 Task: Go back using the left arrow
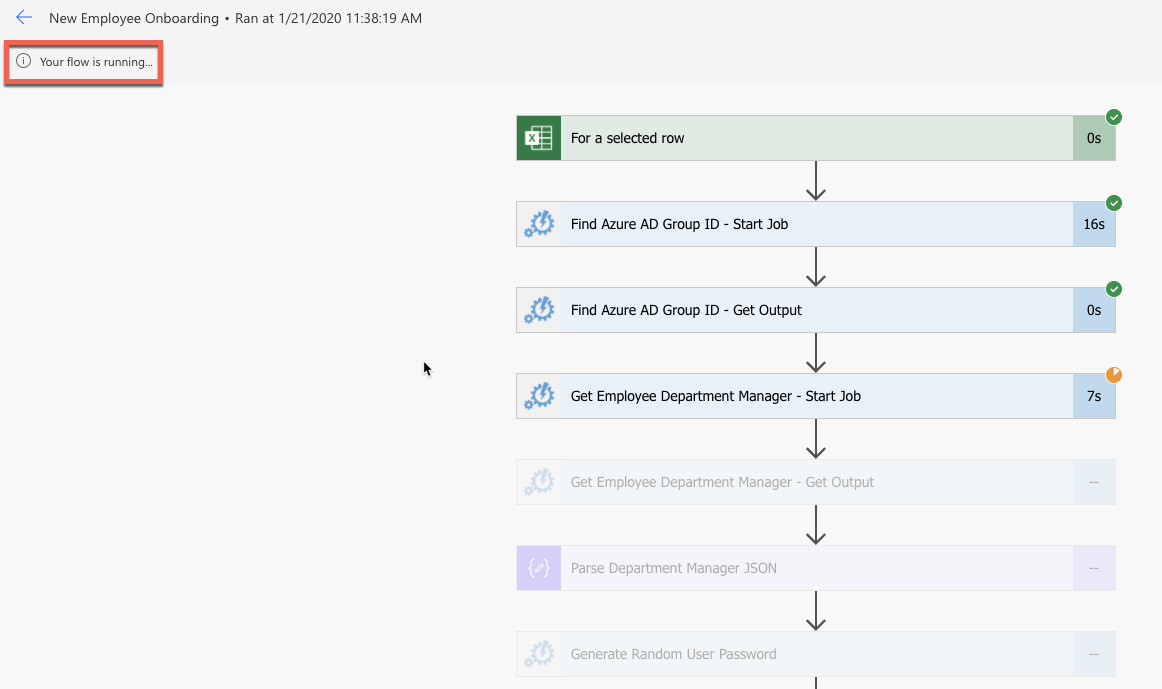pos(24,17)
